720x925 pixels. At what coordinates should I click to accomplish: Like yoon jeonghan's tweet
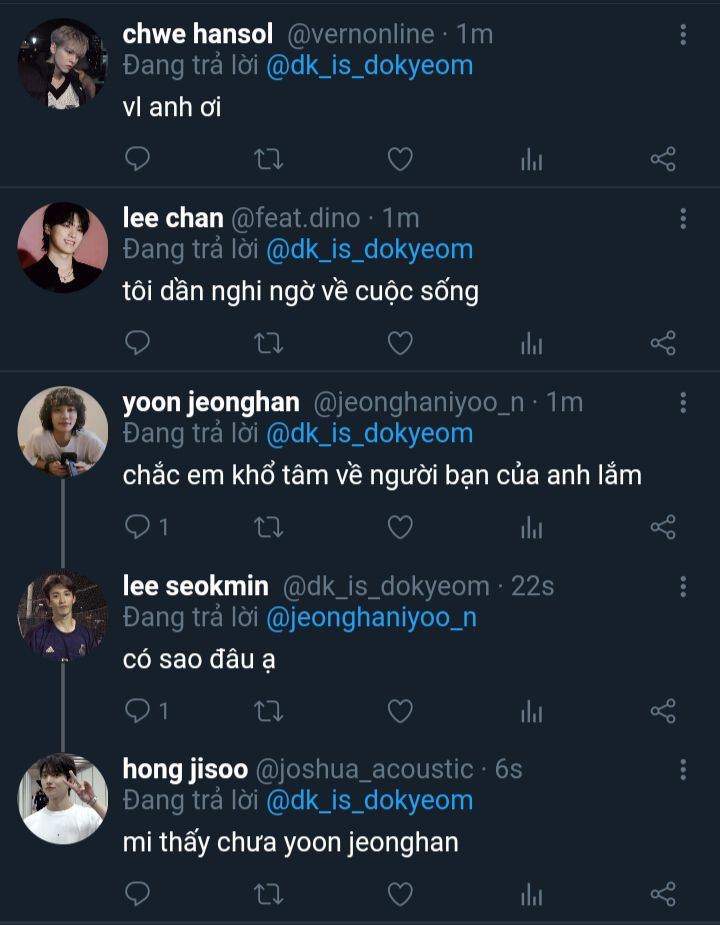pos(400,527)
